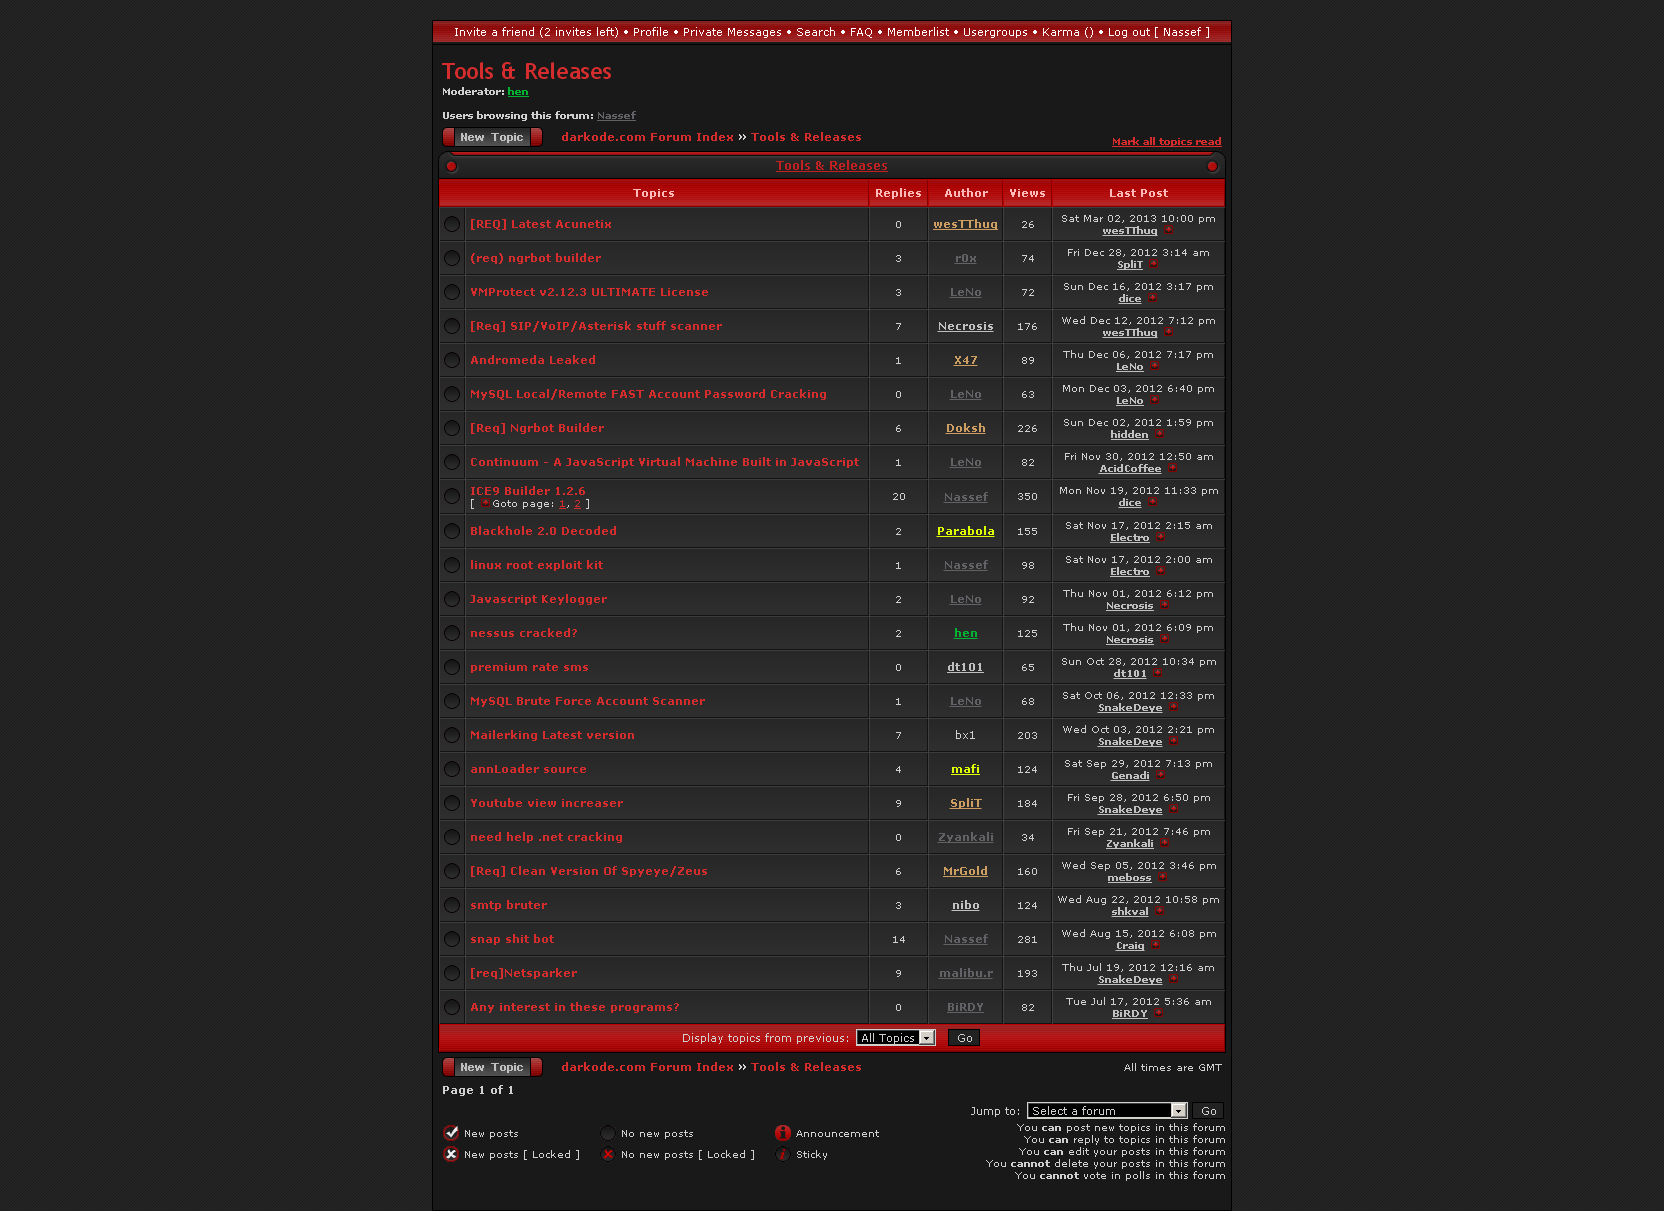
Task: Click latest post arrow icon under wesTThug, Mar 02
Action: point(1168,231)
